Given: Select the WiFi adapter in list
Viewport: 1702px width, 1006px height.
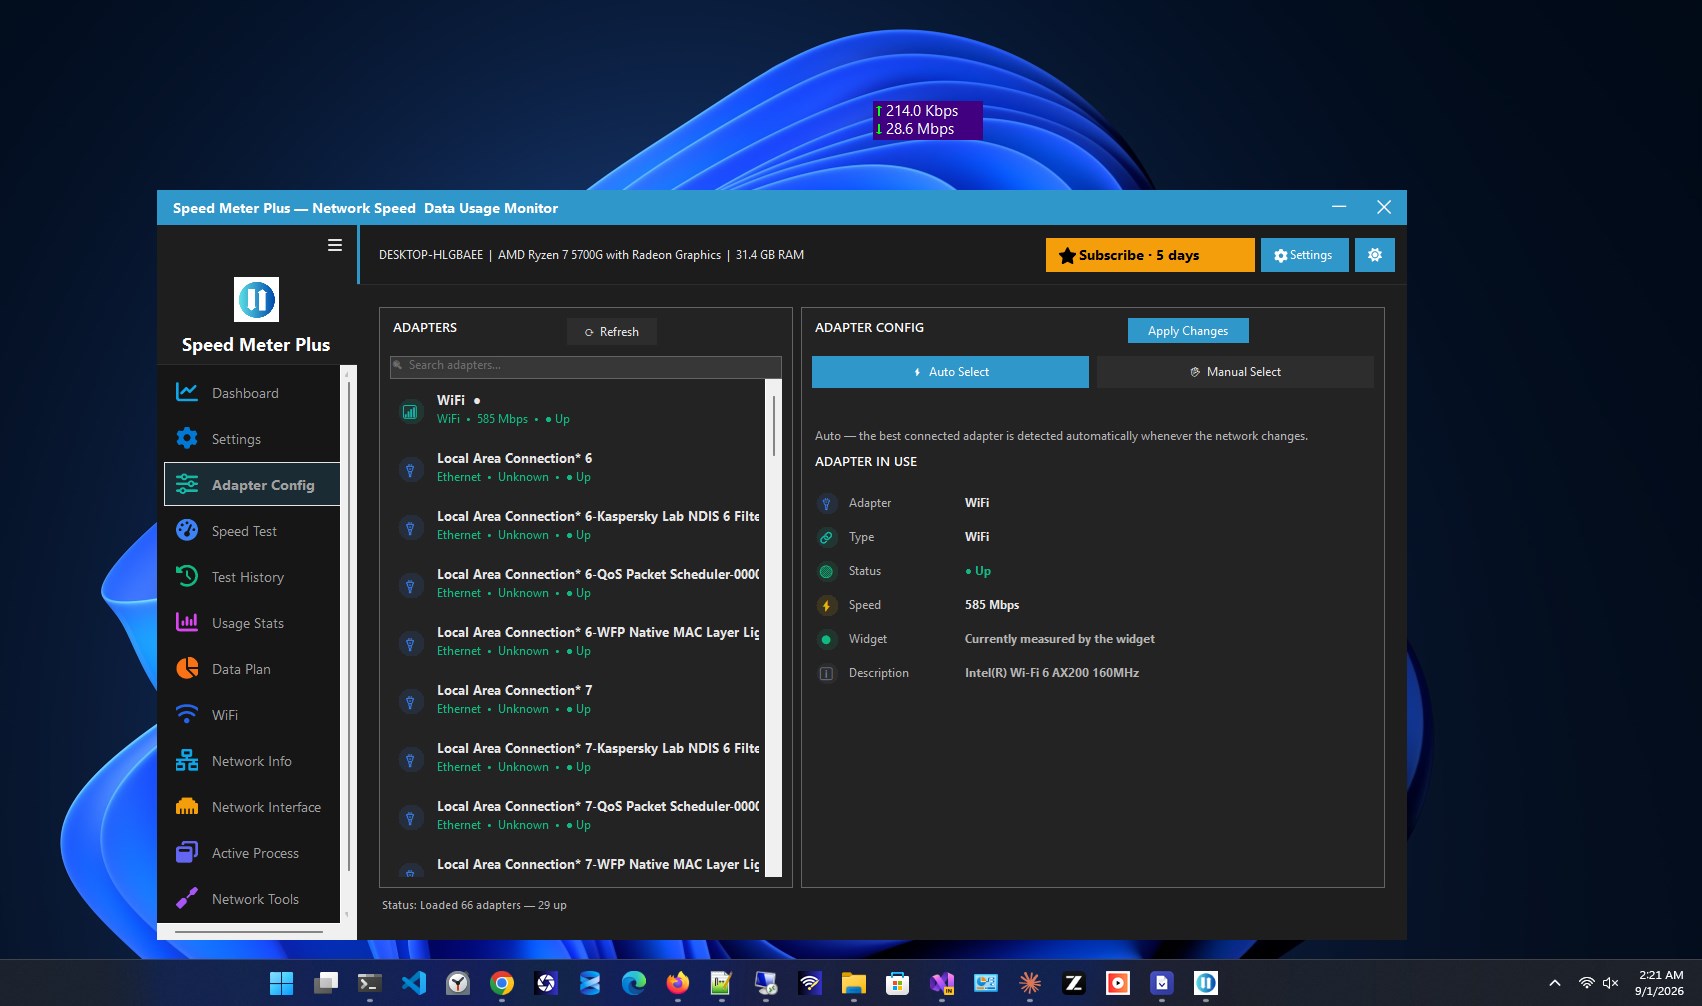Looking at the screenshot, I should [x=578, y=409].
